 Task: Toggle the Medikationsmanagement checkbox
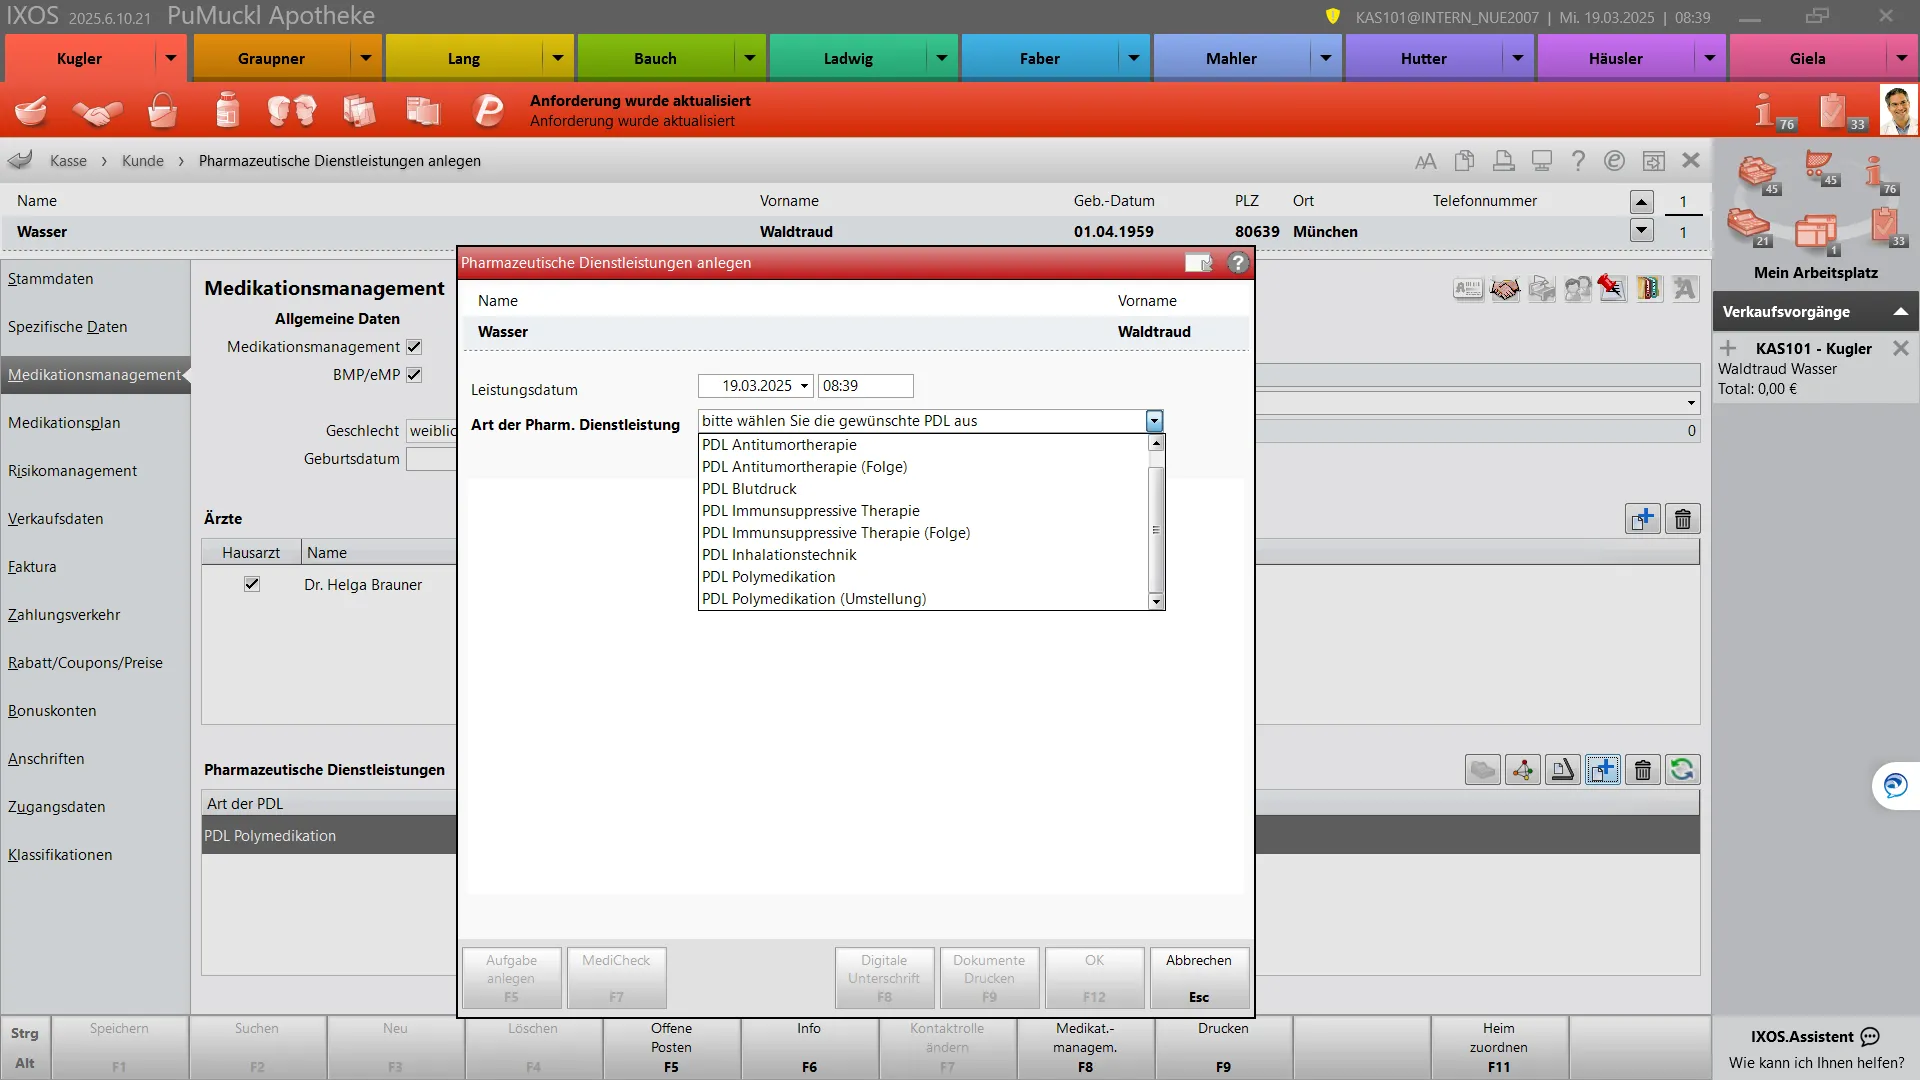tap(414, 347)
